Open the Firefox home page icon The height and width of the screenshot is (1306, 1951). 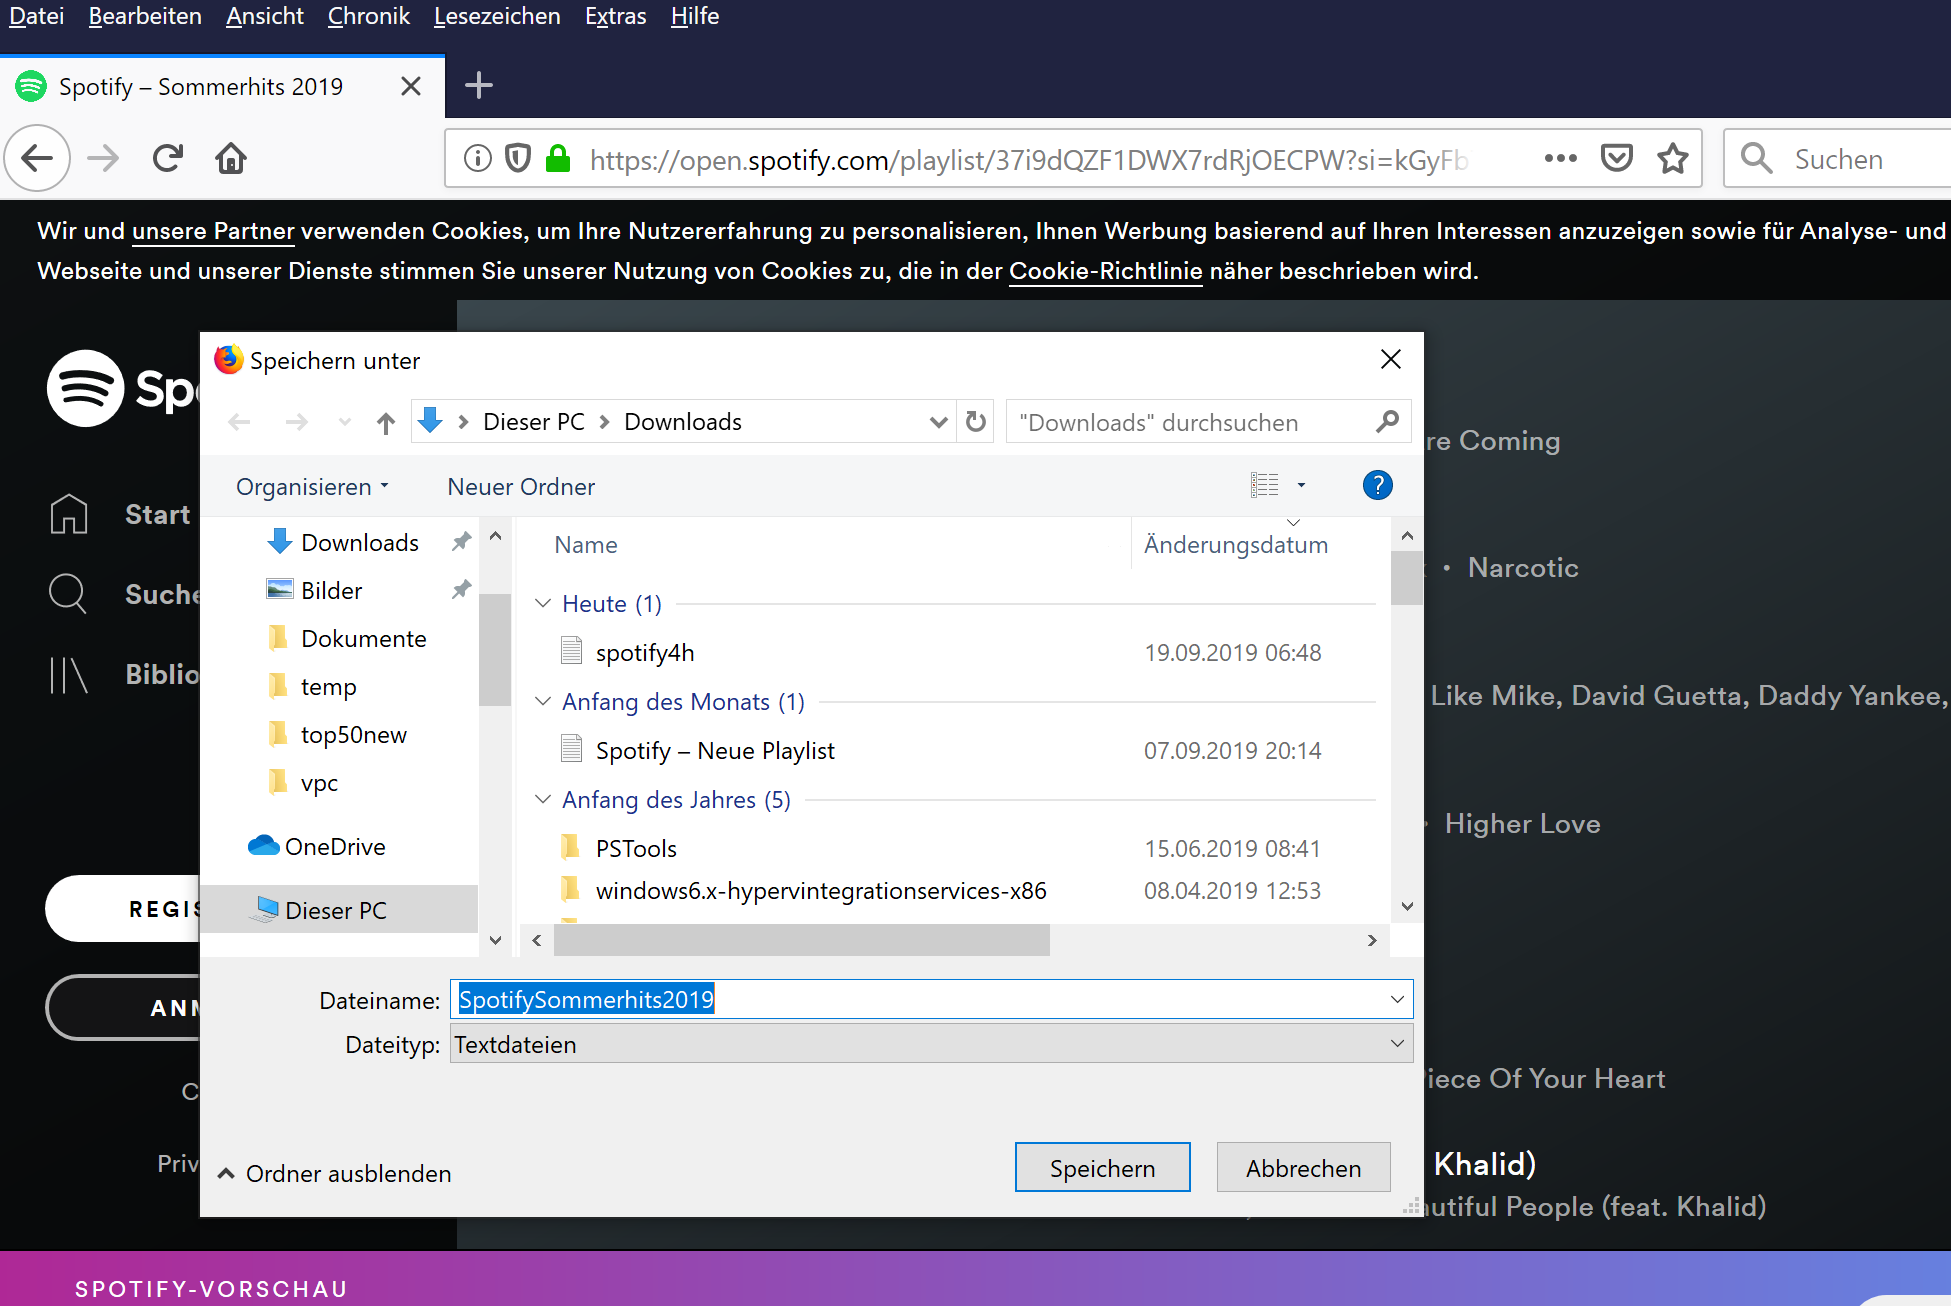pyautogui.click(x=231, y=158)
